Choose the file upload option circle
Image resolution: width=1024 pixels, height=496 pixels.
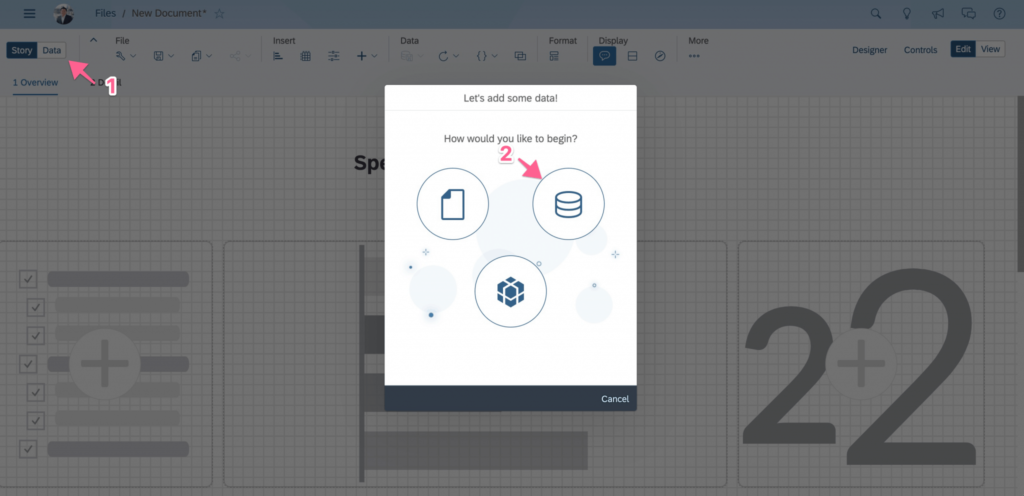(x=452, y=205)
